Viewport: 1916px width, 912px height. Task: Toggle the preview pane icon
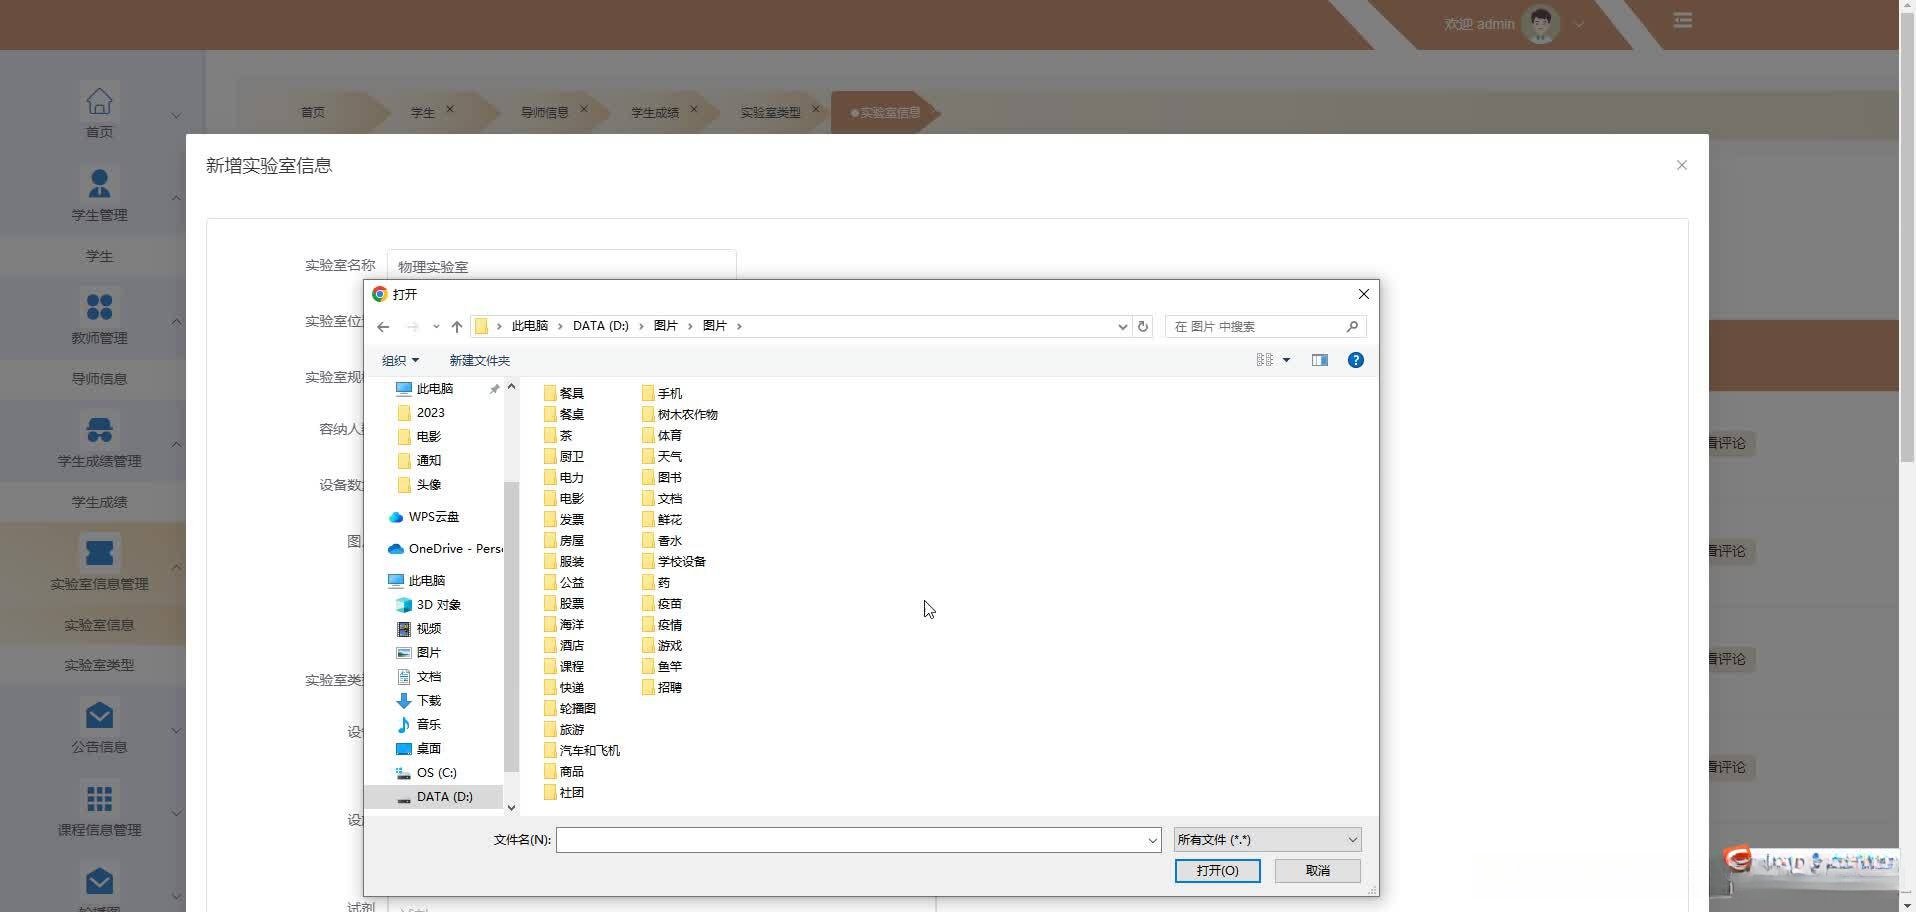[x=1319, y=360]
